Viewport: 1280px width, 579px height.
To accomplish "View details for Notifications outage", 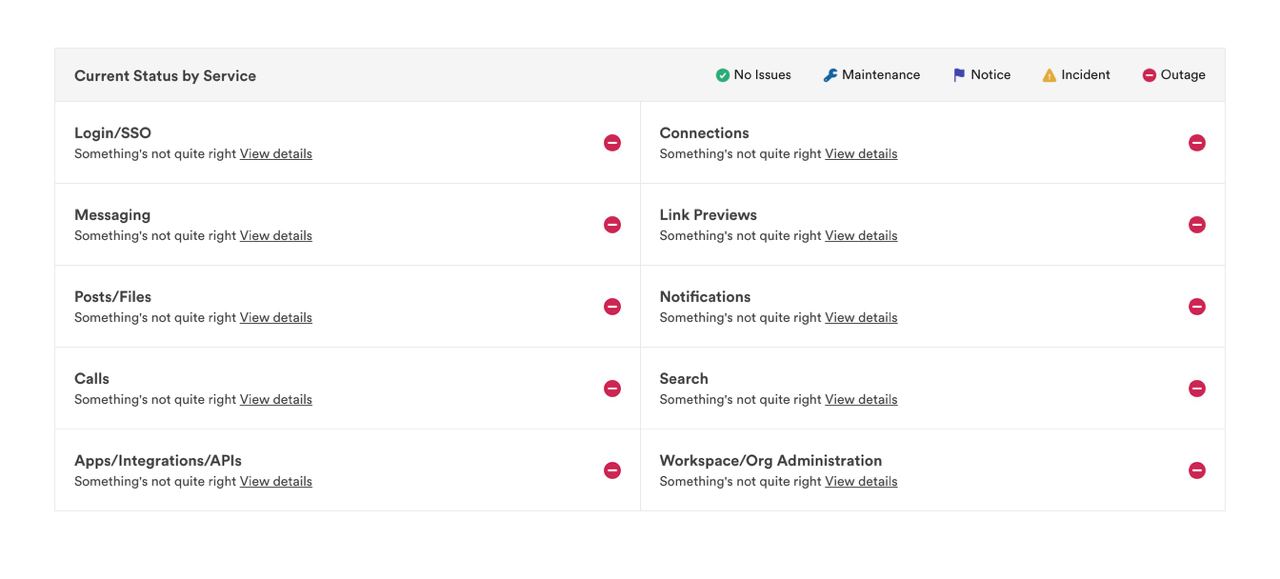I will click(x=861, y=318).
